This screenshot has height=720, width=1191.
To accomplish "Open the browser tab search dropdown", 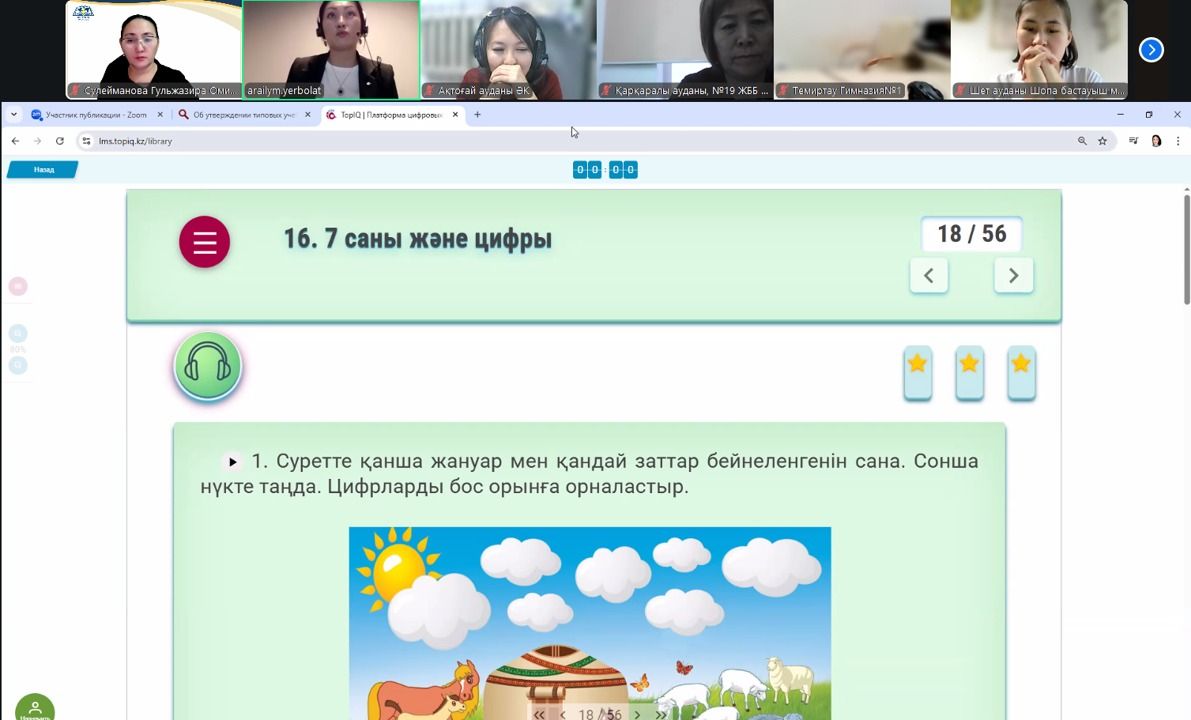I will (14, 115).
